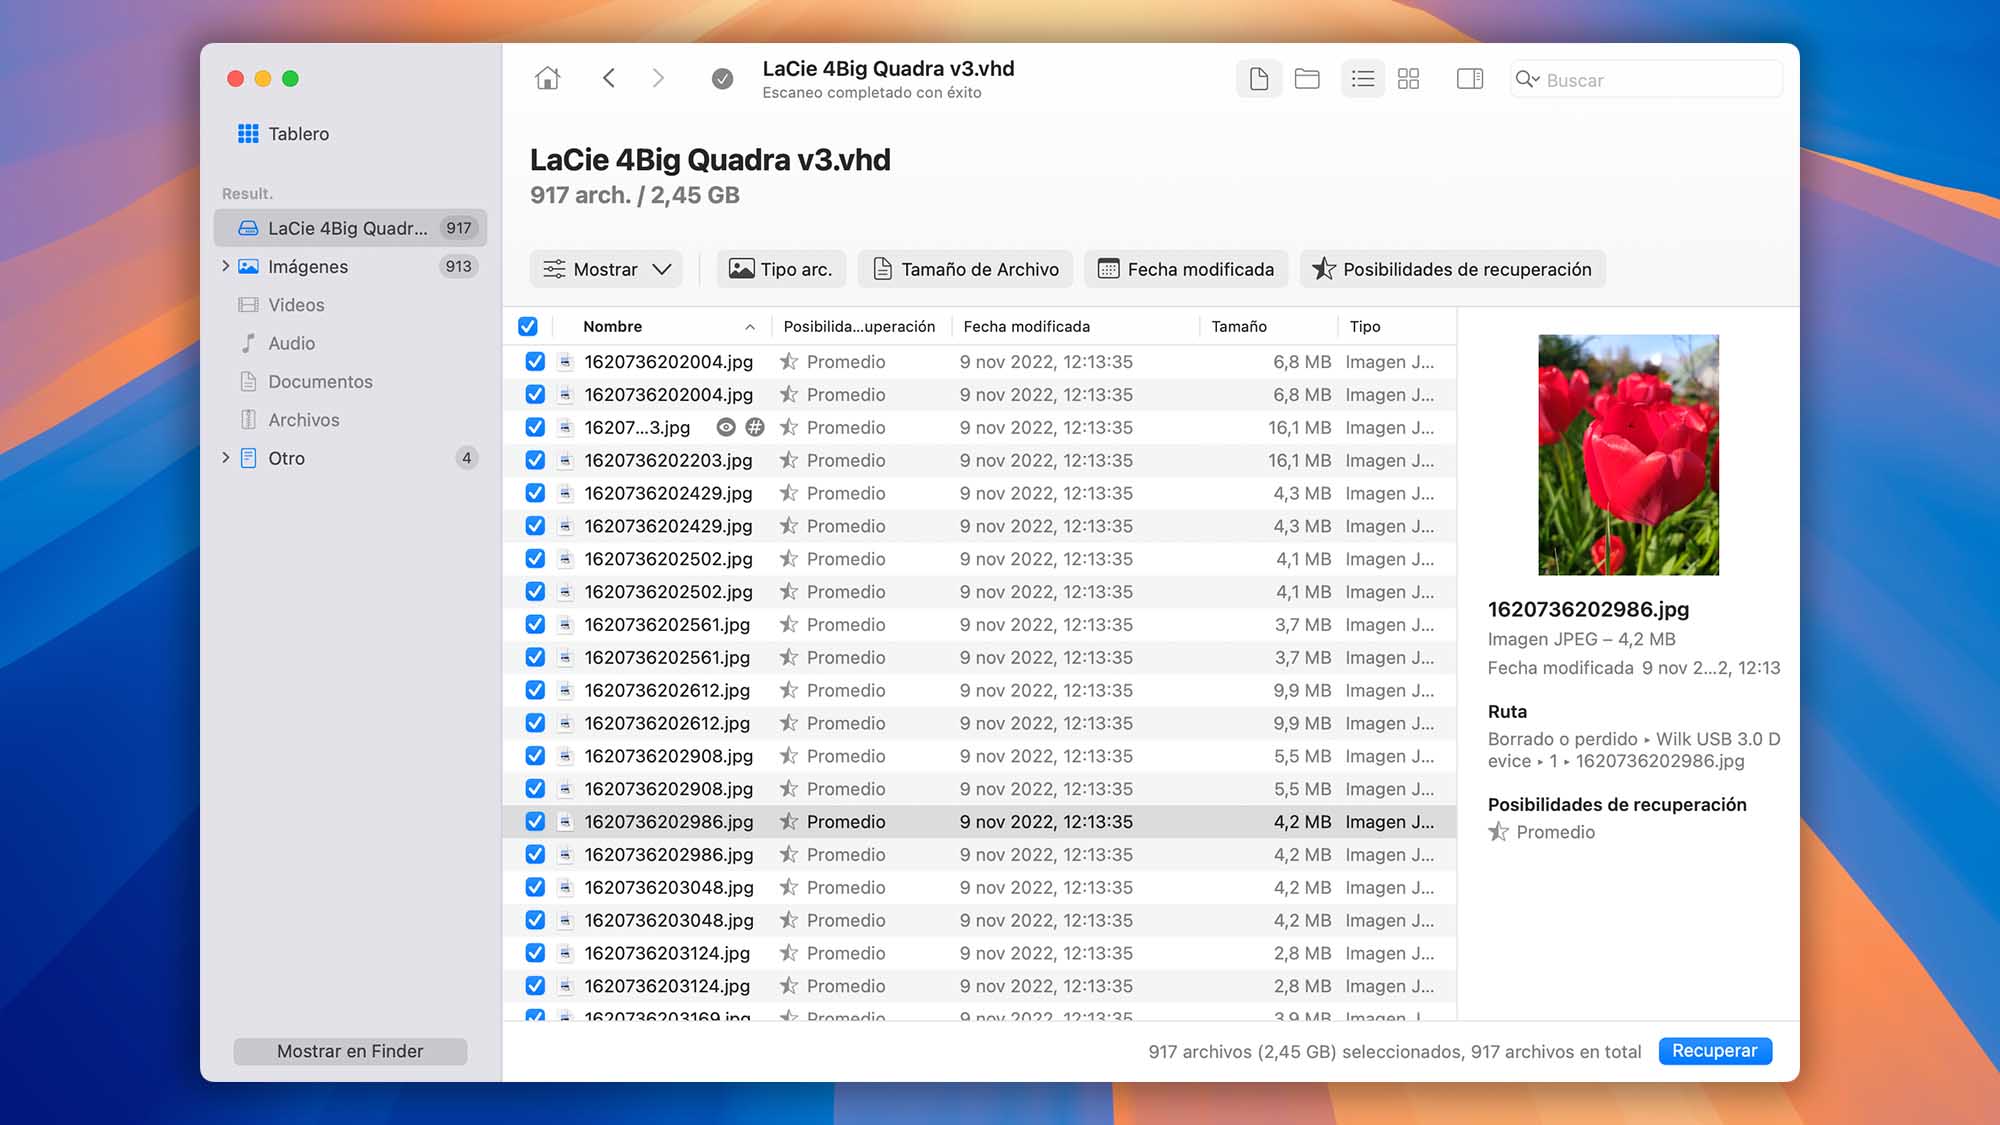The height and width of the screenshot is (1125, 2000).
Task: Click the 9,9 MB size in first 1620736202612.jpg row
Action: (x=1302, y=690)
